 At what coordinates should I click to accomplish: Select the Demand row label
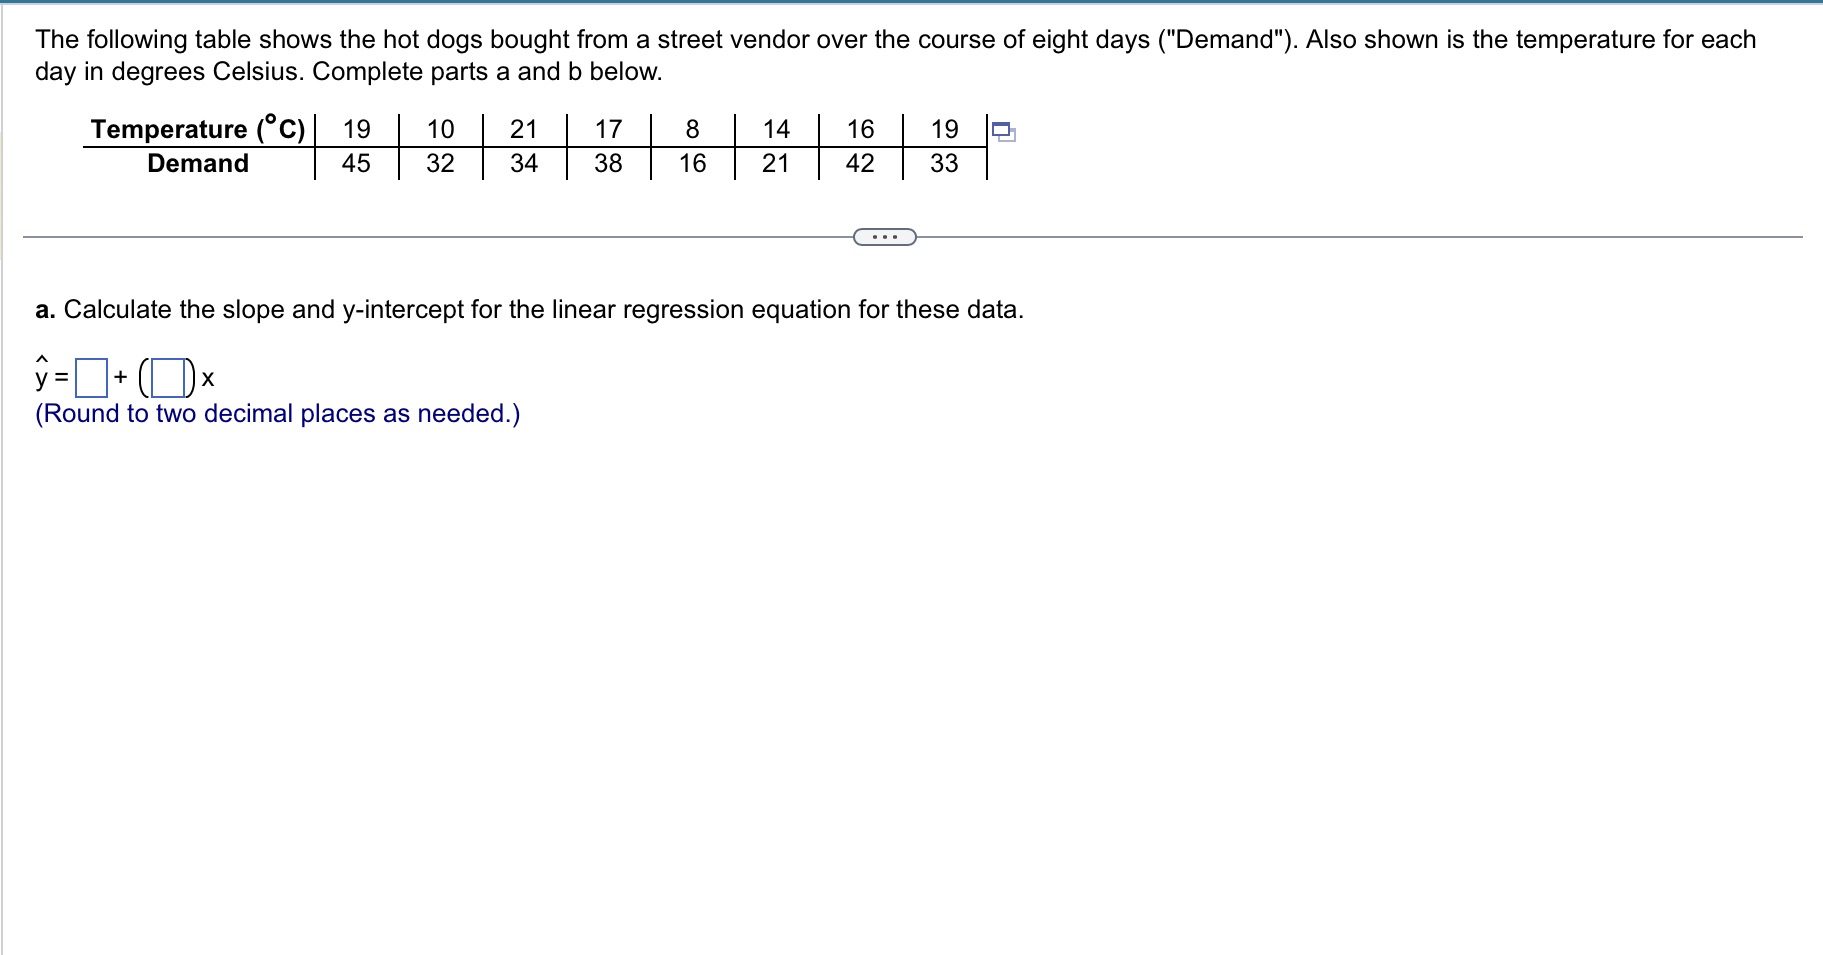[x=197, y=163]
